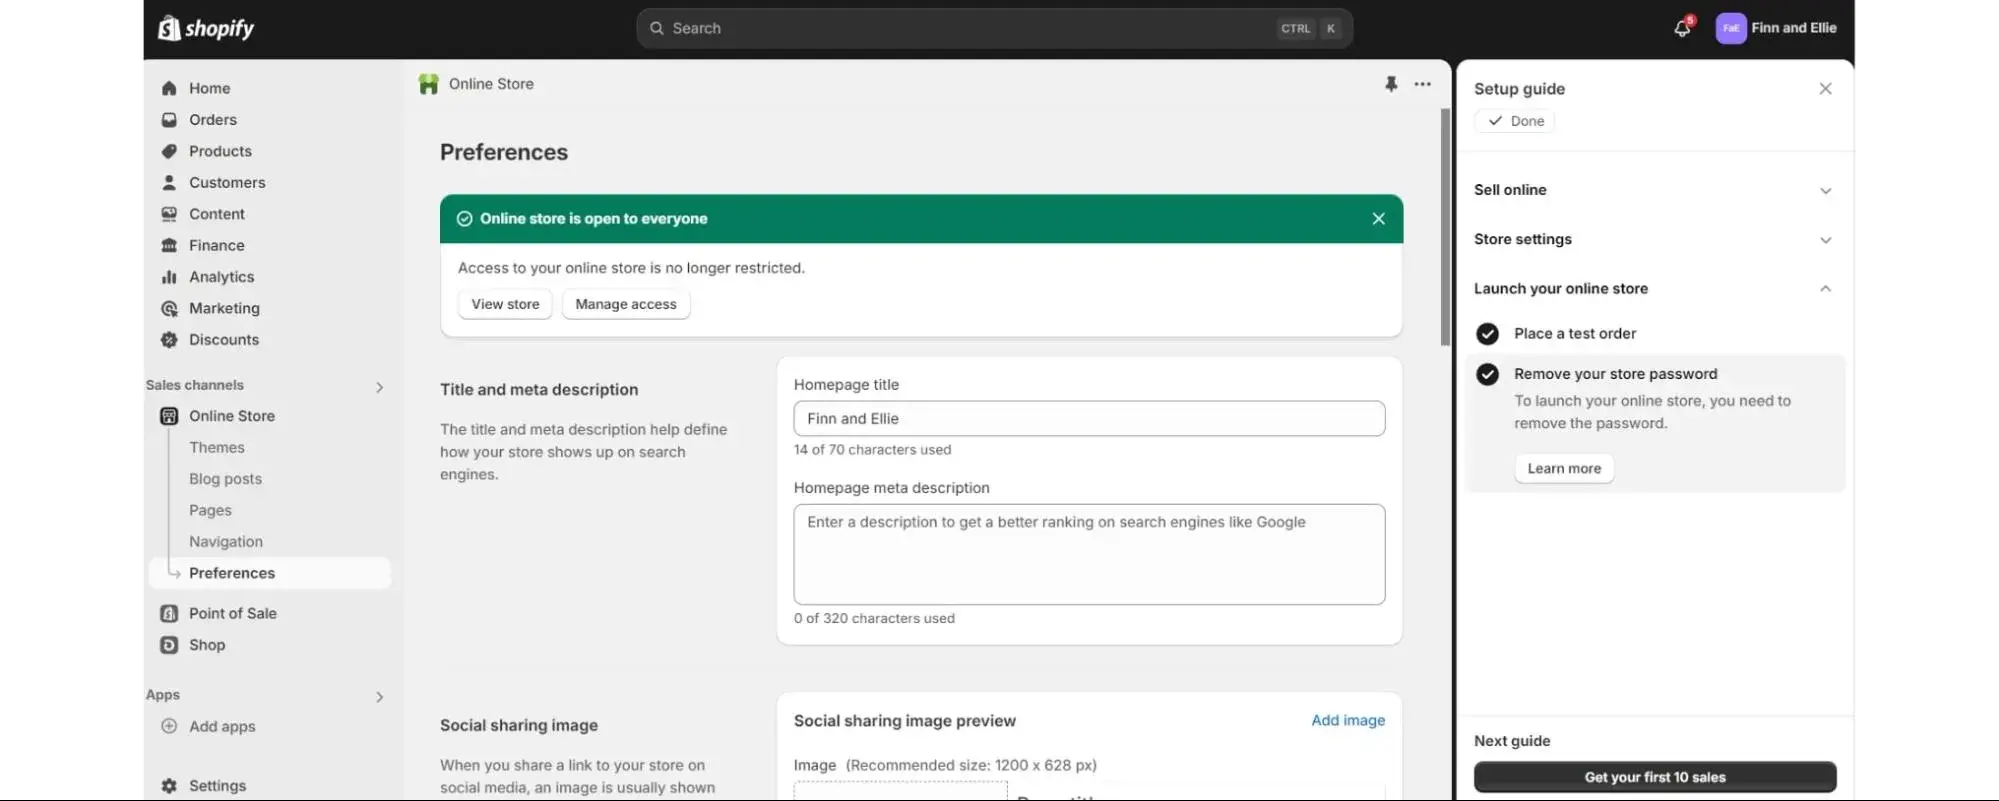Click the Add apps plus icon
Image resolution: width=1999 pixels, height=801 pixels.
click(169, 726)
